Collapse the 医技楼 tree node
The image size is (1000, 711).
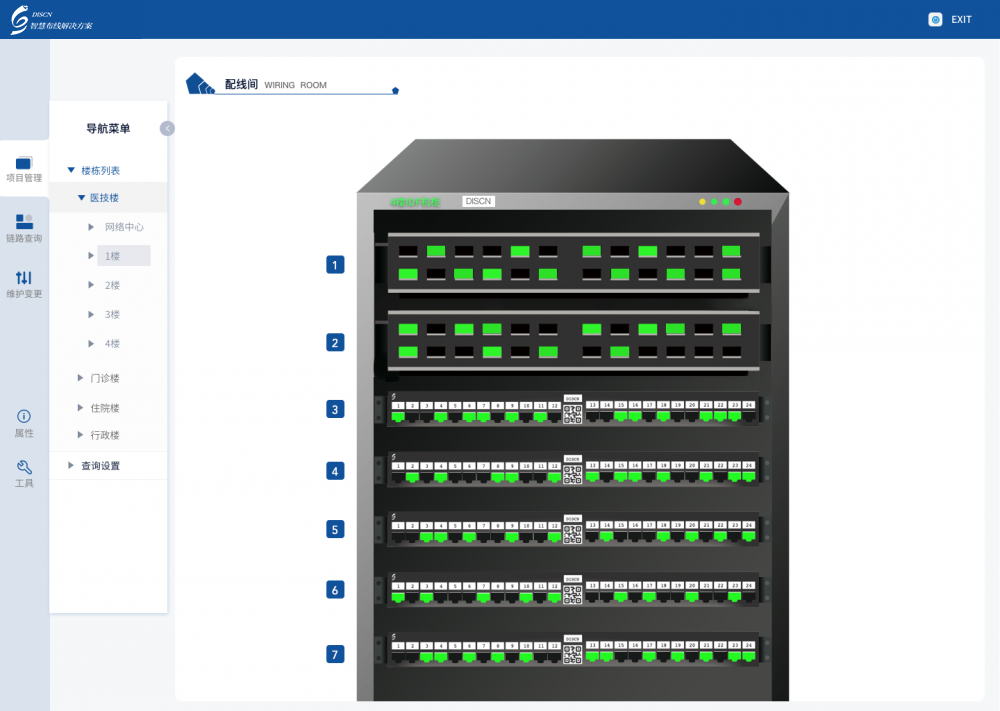coord(82,198)
